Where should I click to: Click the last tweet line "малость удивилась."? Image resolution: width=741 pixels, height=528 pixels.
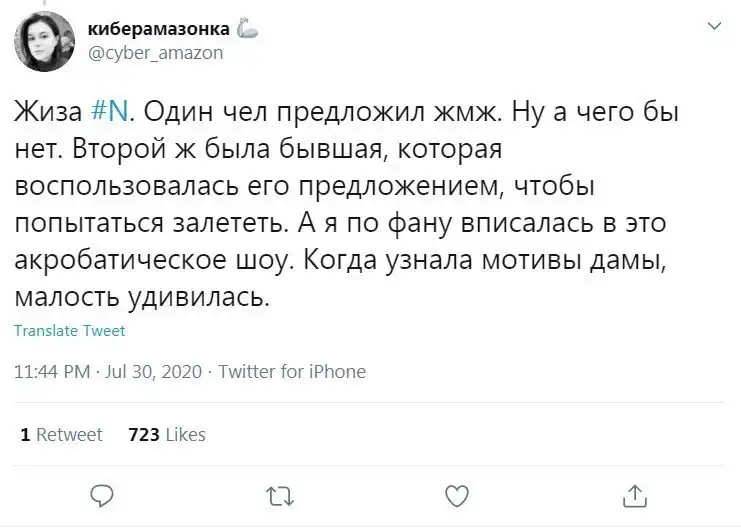141,297
